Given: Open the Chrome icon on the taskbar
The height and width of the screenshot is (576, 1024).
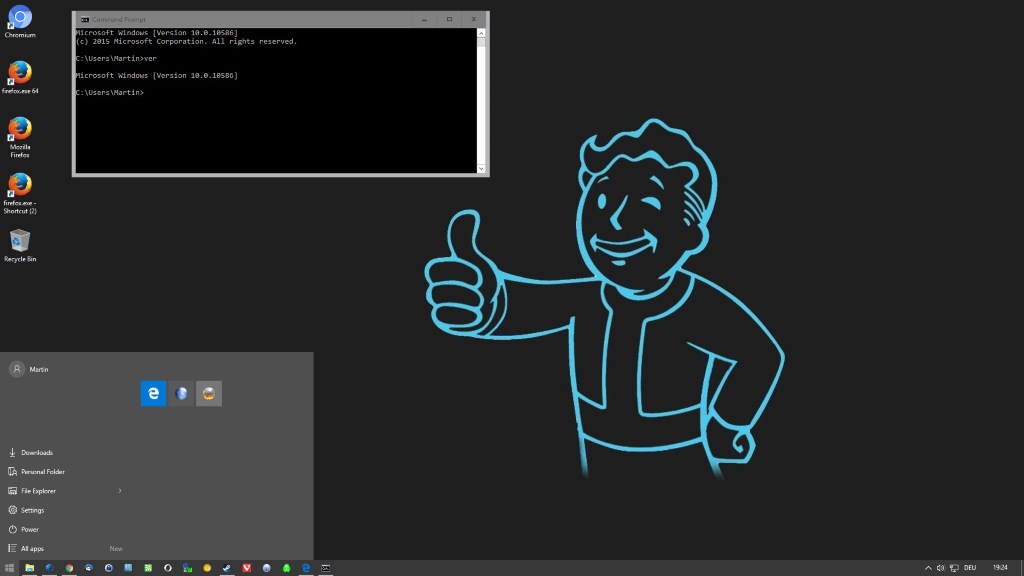Looking at the screenshot, I should tap(69, 568).
